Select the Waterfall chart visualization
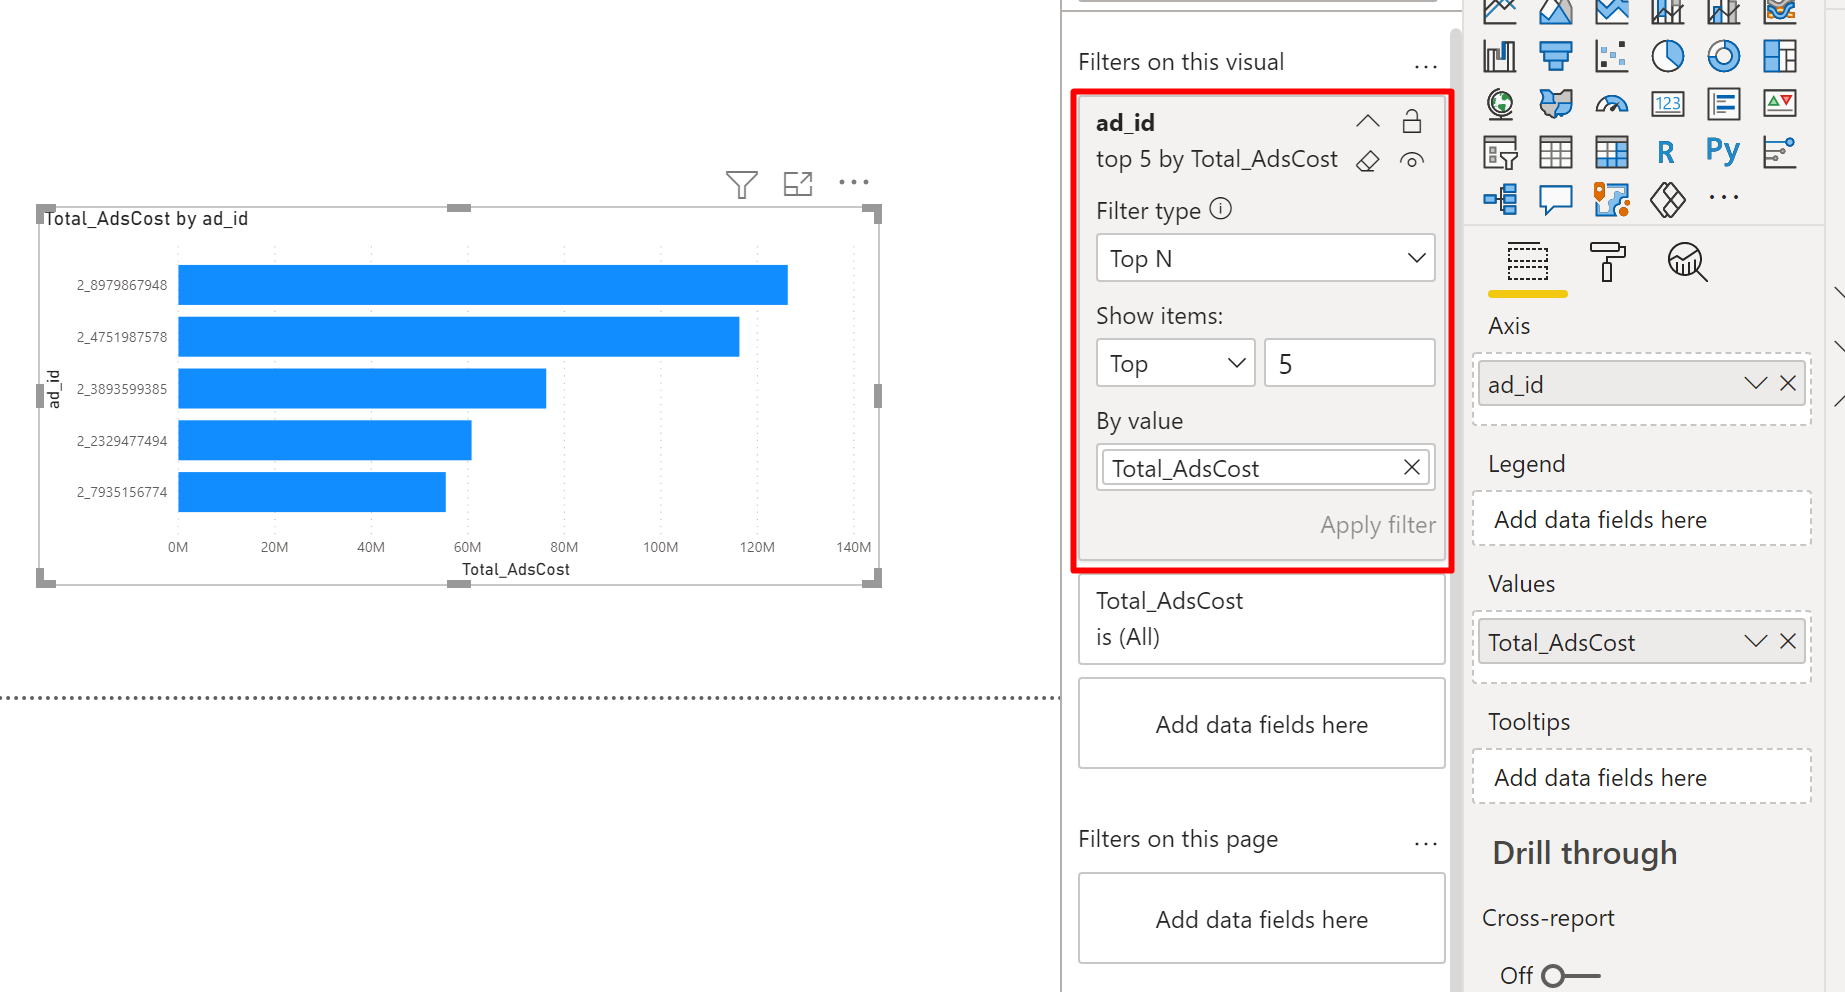The width and height of the screenshot is (1845, 992). [x=1499, y=56]
